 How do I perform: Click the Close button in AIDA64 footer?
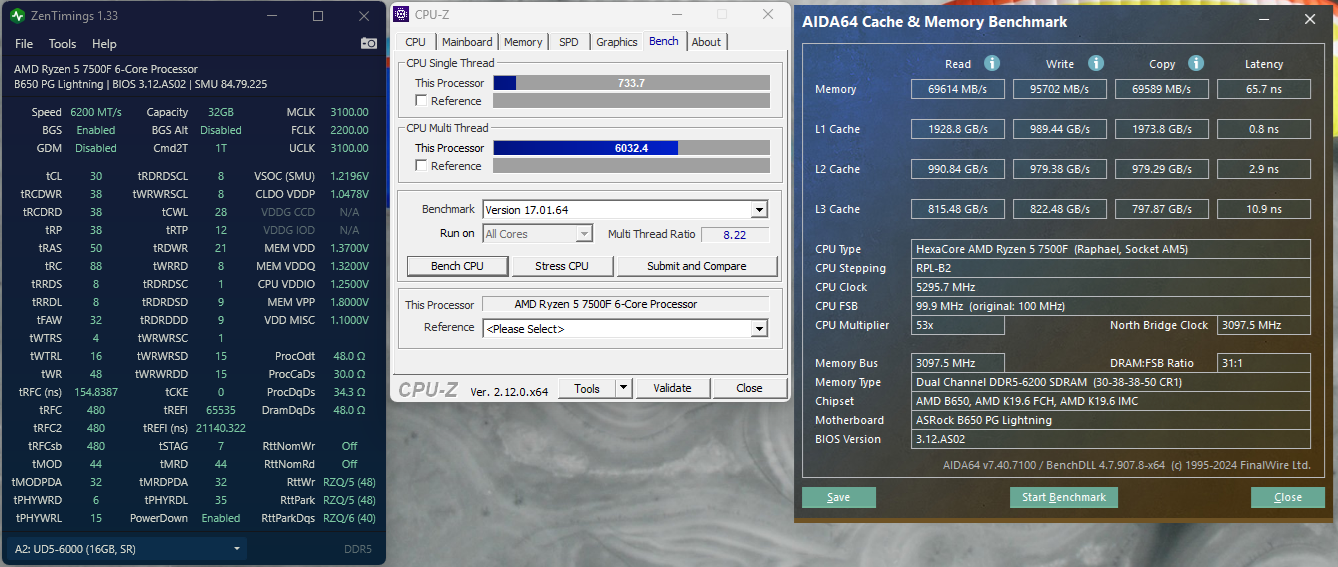coord(1288,497)
